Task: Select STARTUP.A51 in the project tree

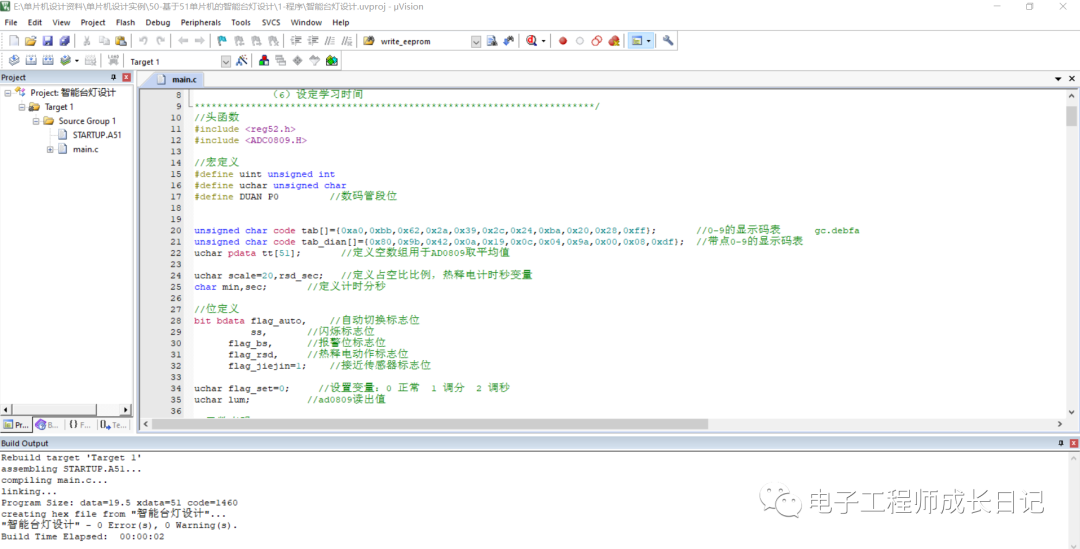Action: [x=96, y=135]
